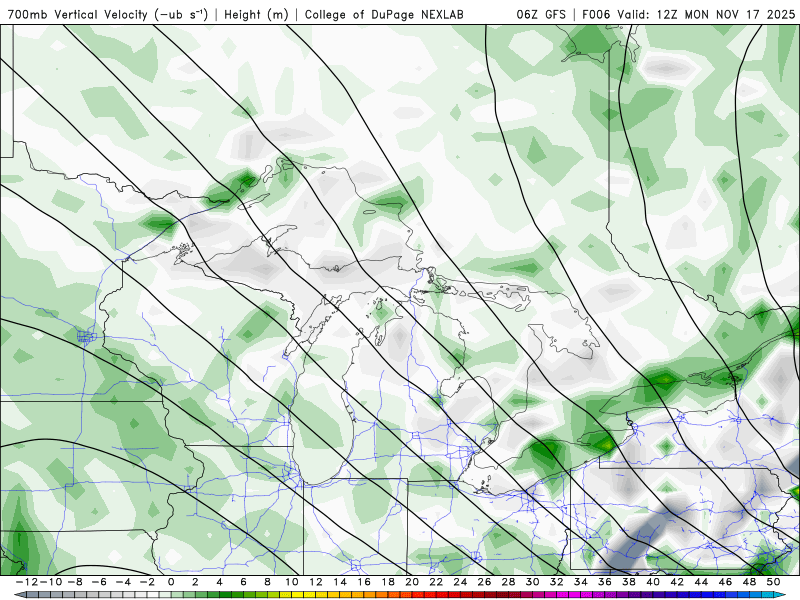Click the "Height (m)" header label
The image size is (800, 600).
pos(256,15)
